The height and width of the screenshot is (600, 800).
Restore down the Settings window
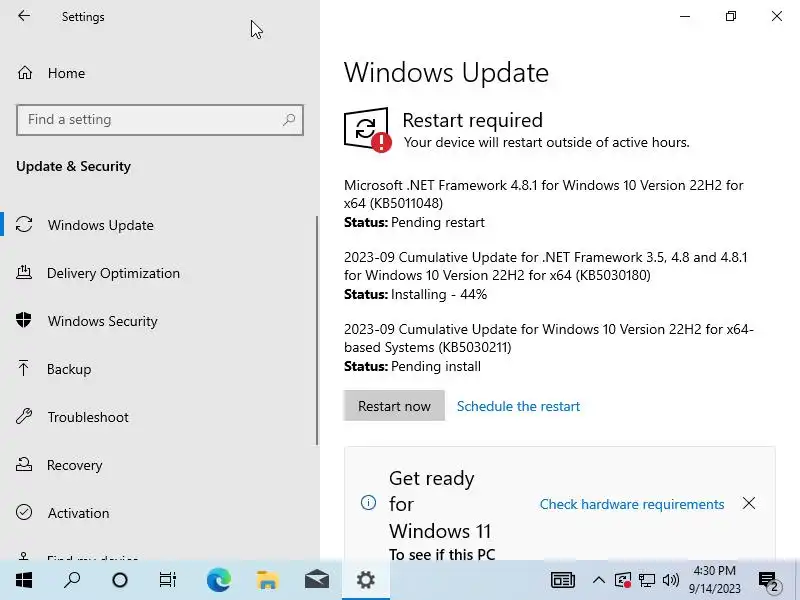coord(731,16)
